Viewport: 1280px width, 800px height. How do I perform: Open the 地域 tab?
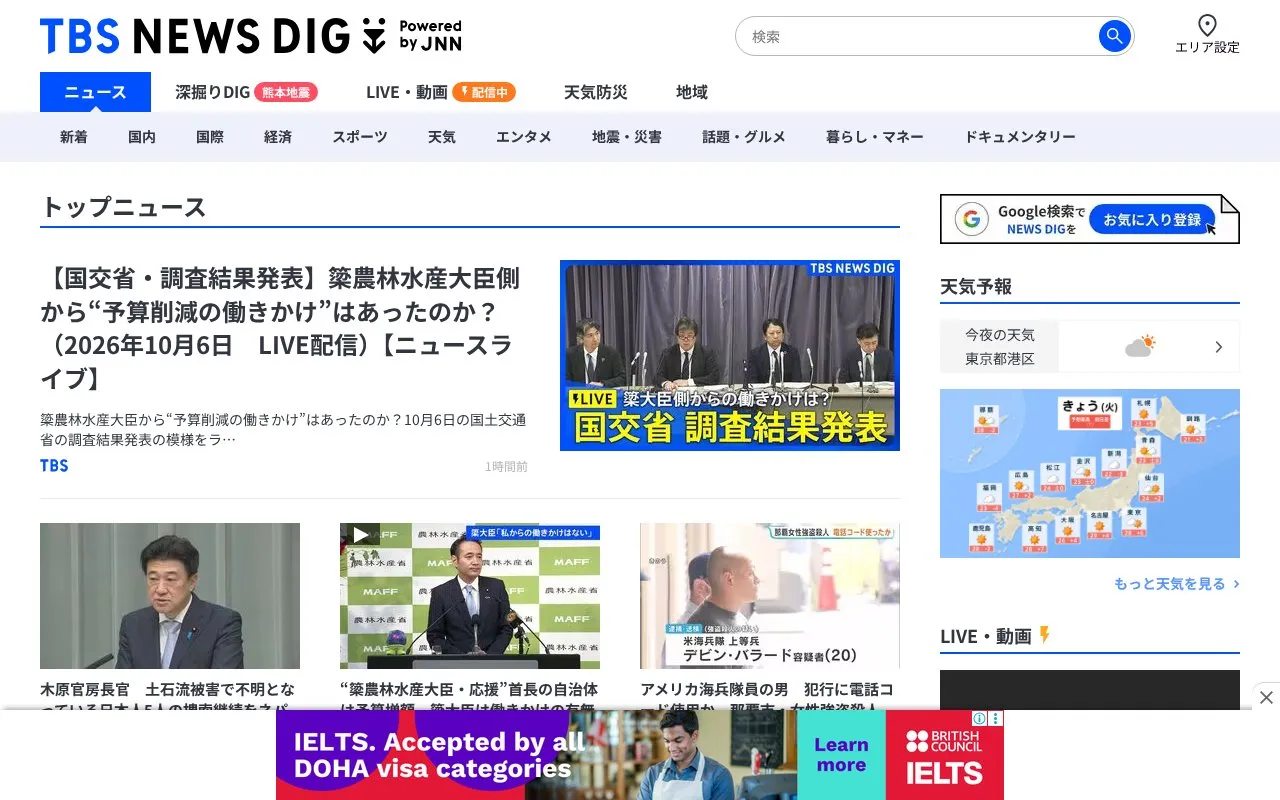click(692, 92)
